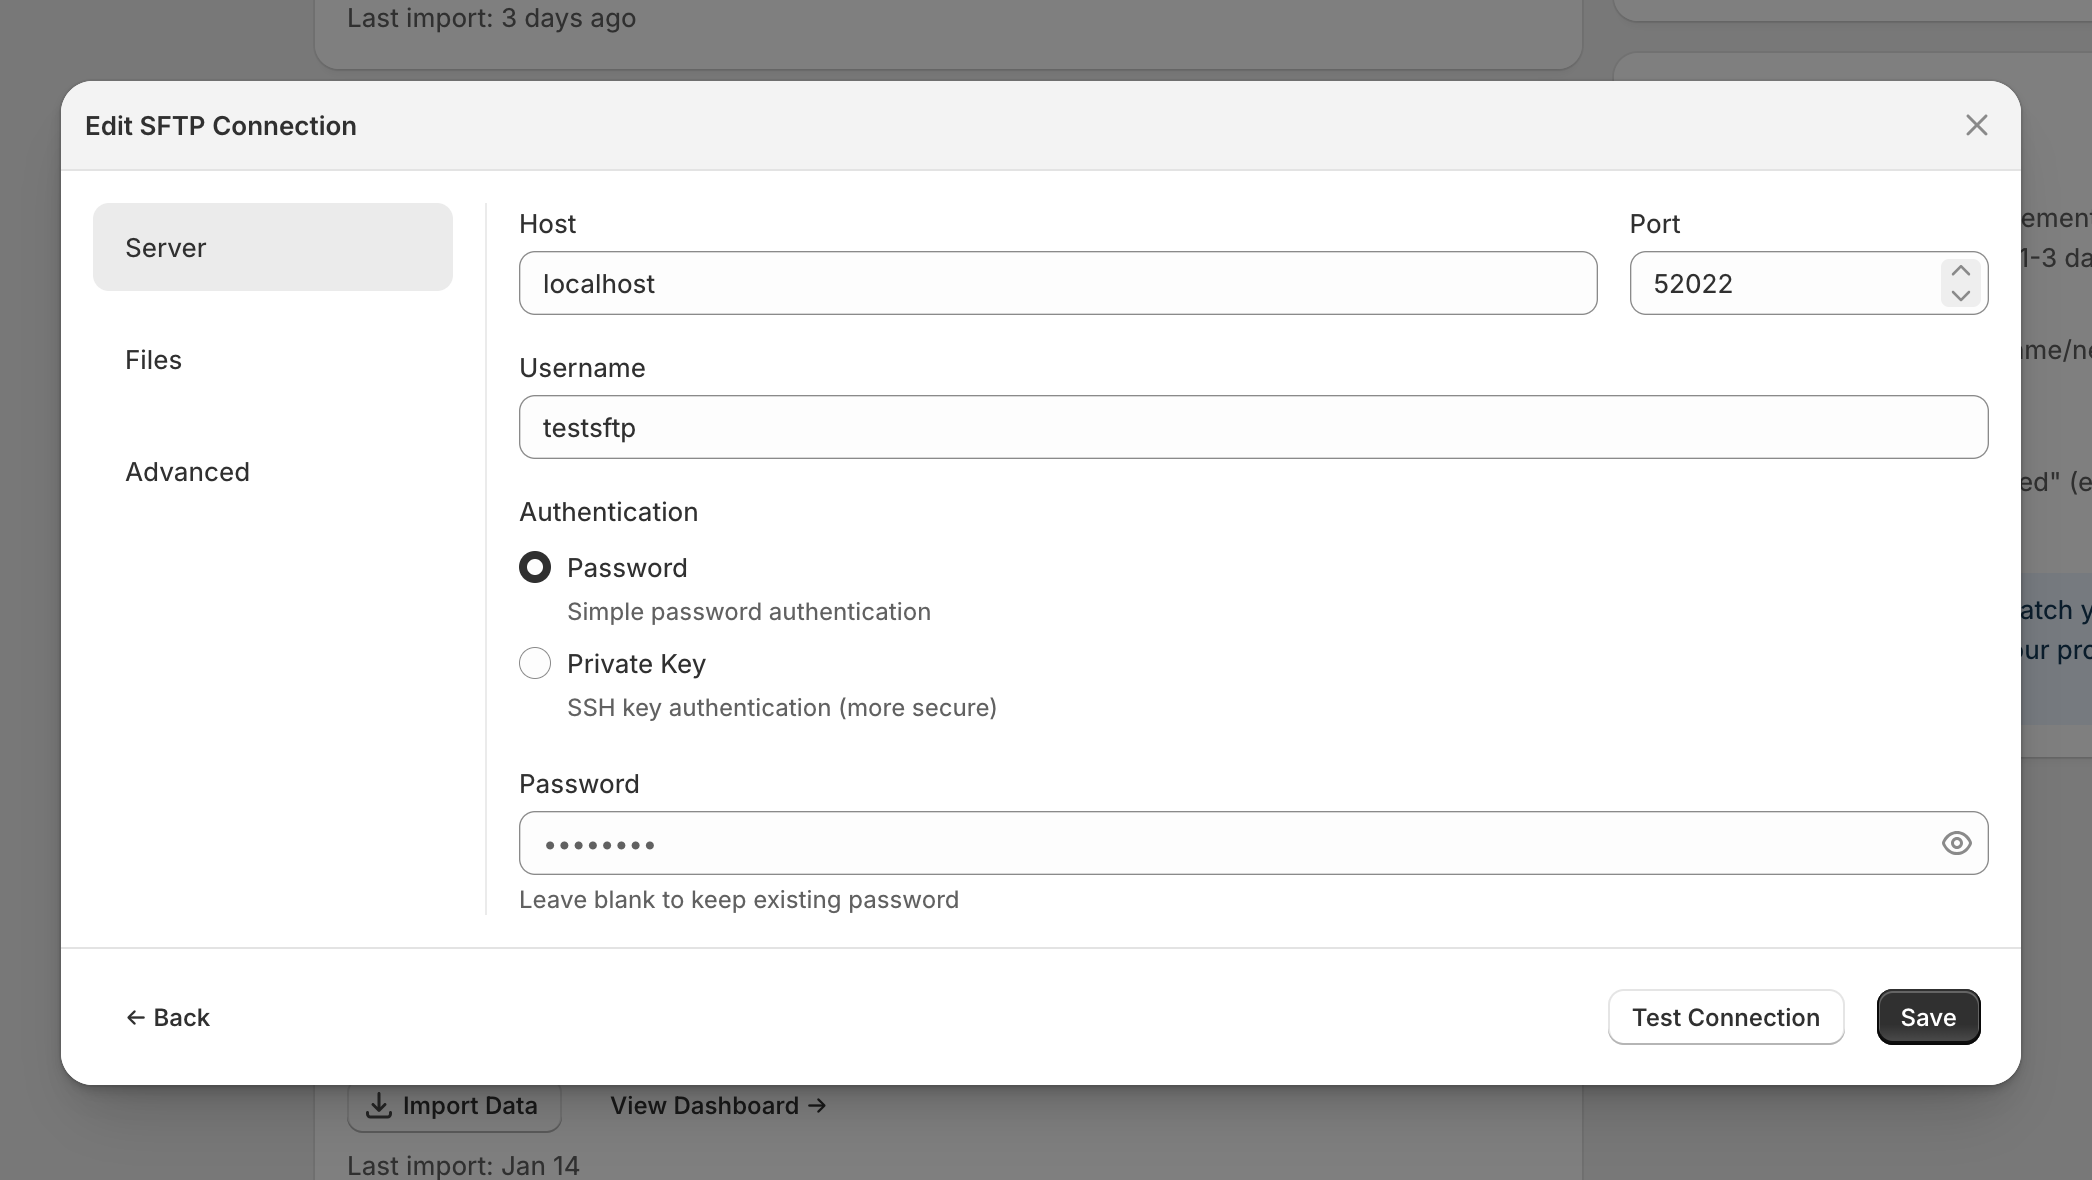Image resolution: width=2092 pixels, height=1180 pixels.
Task: Increment the port number using the stepper
Action: tap(1961, 270)
